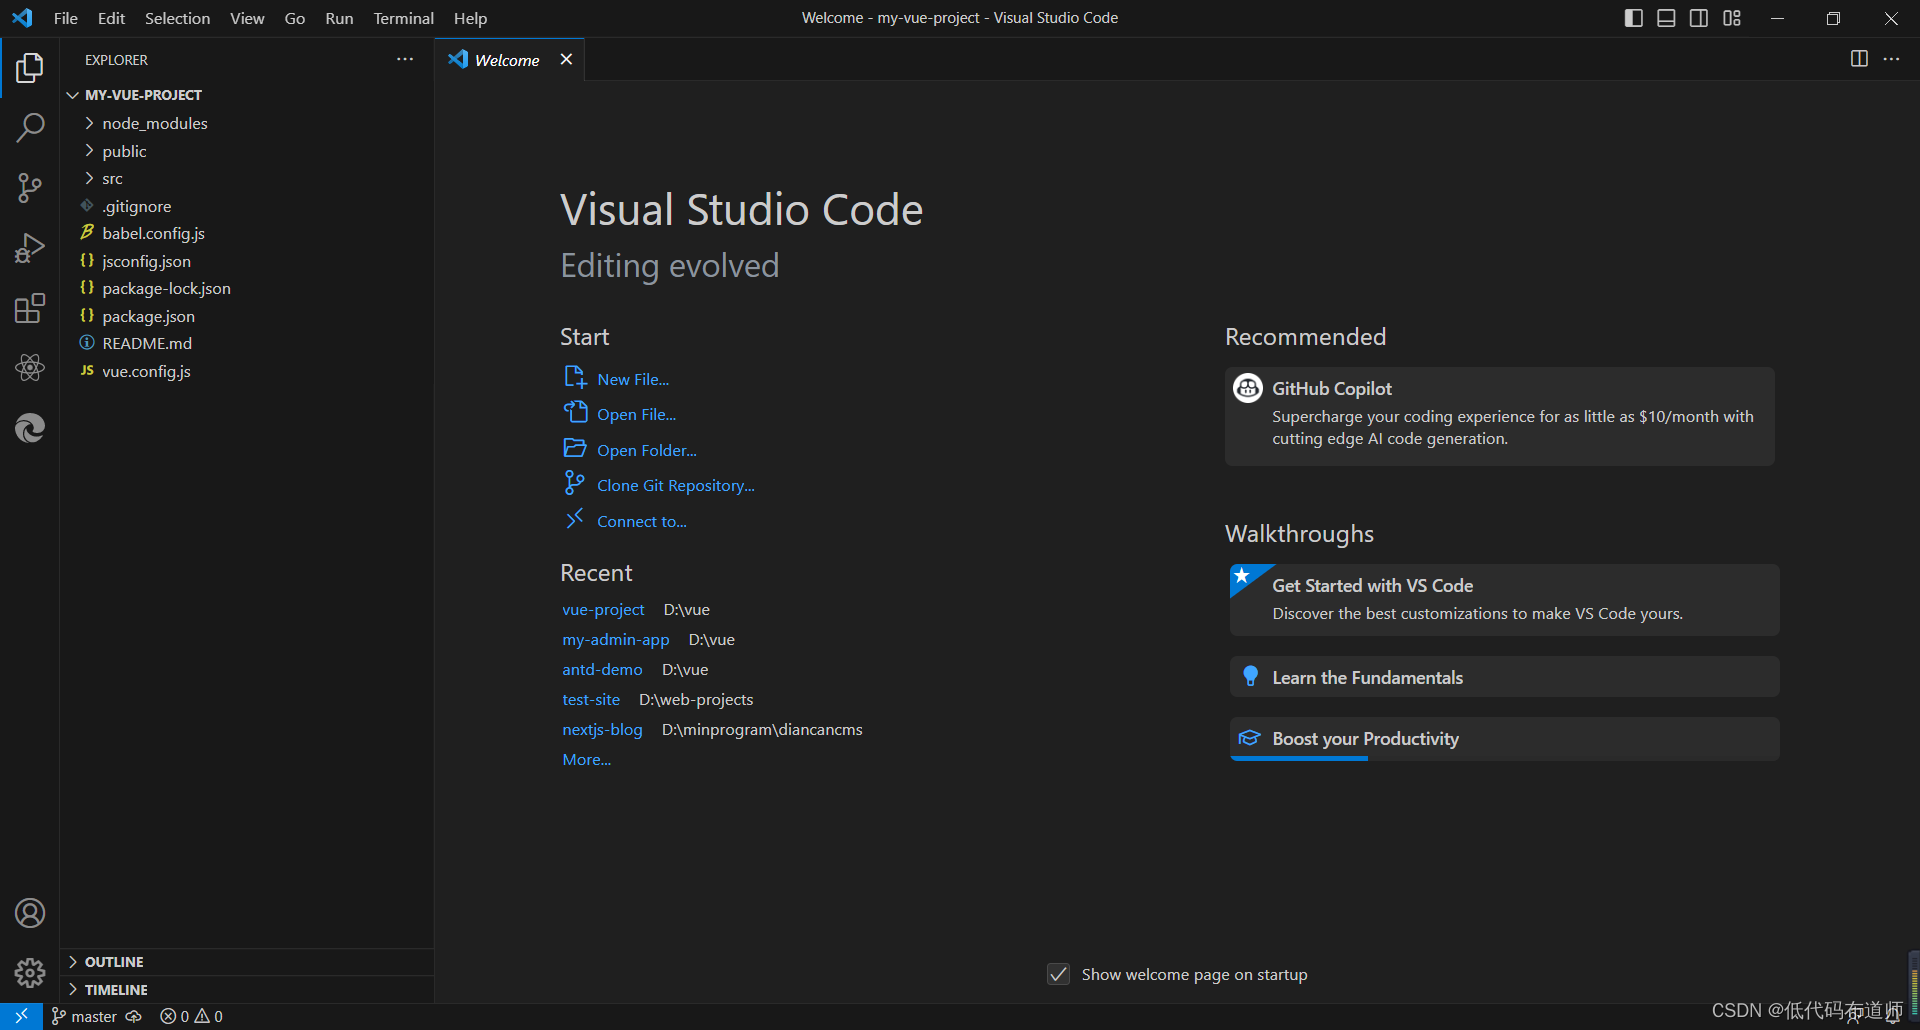Open Get Started with VS Code walkthrough

coord(1504,600)
